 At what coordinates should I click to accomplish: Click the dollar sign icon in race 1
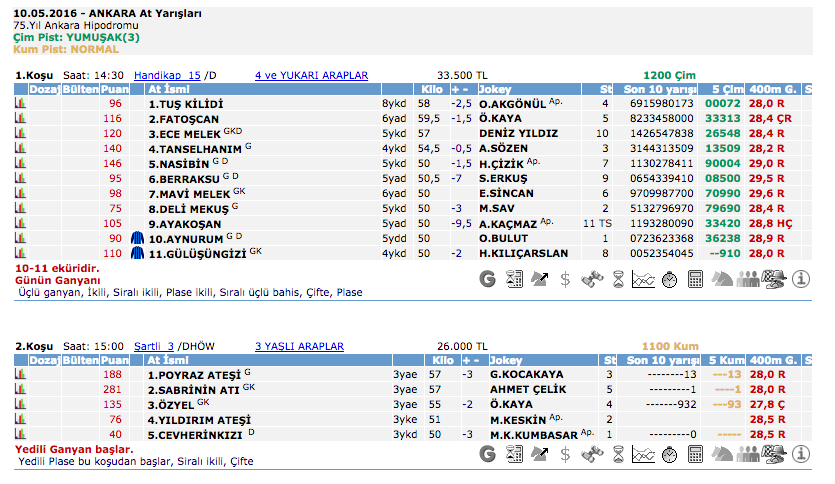565,280
